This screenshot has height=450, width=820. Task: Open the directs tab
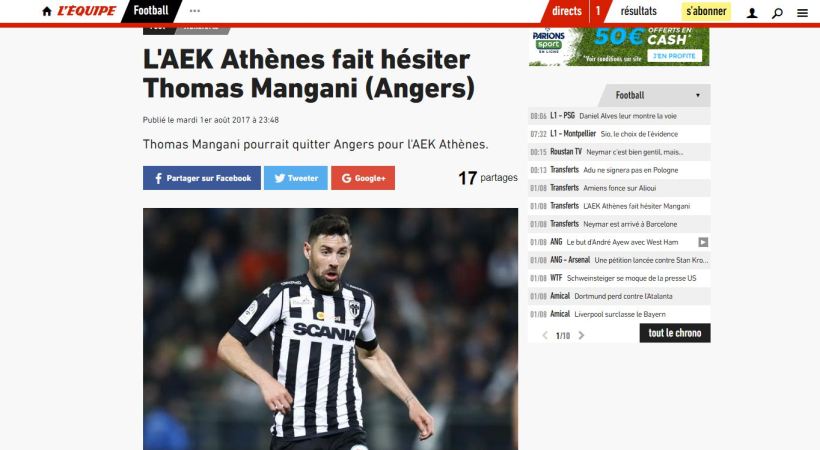567,11
